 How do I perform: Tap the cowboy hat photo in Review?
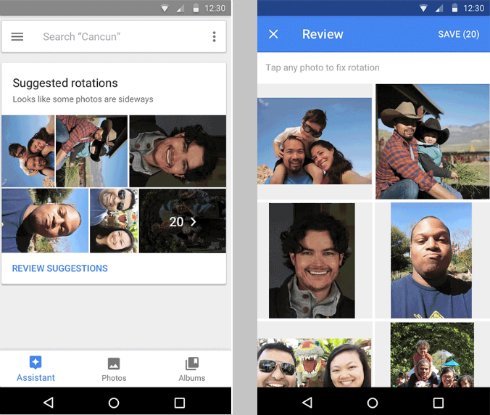433,142
